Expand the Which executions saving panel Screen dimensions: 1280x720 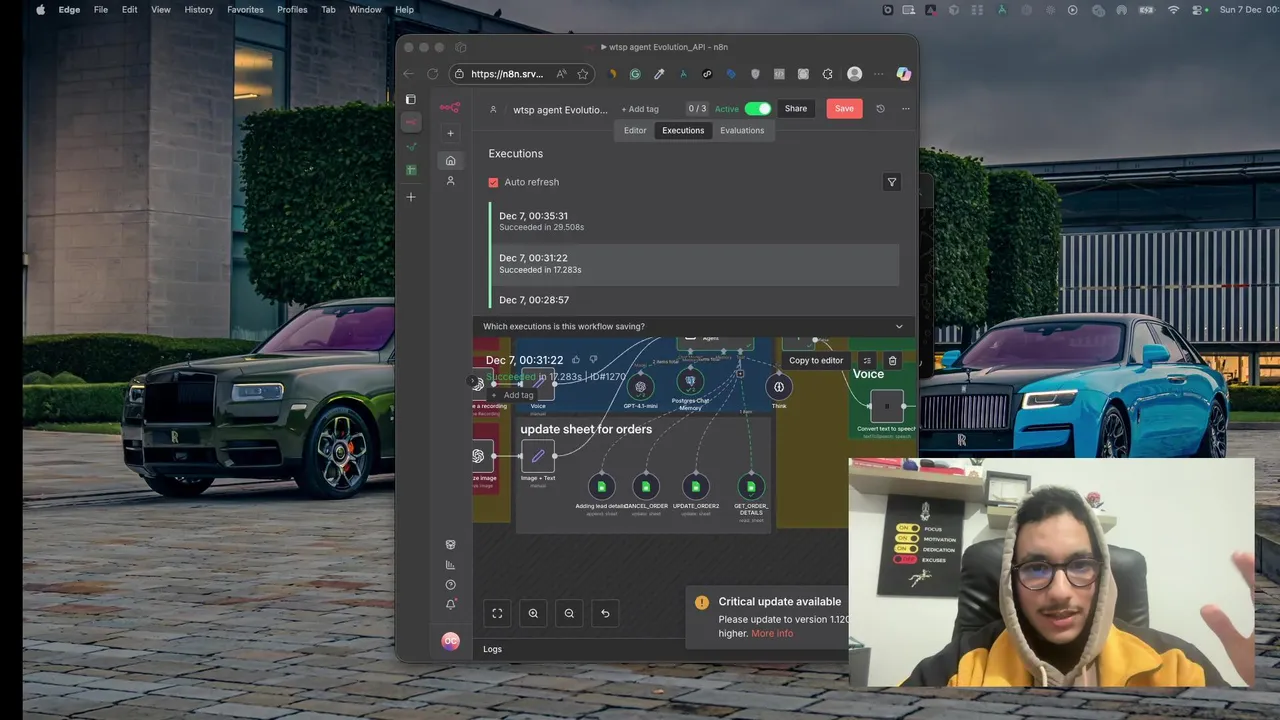coord(694,326)
